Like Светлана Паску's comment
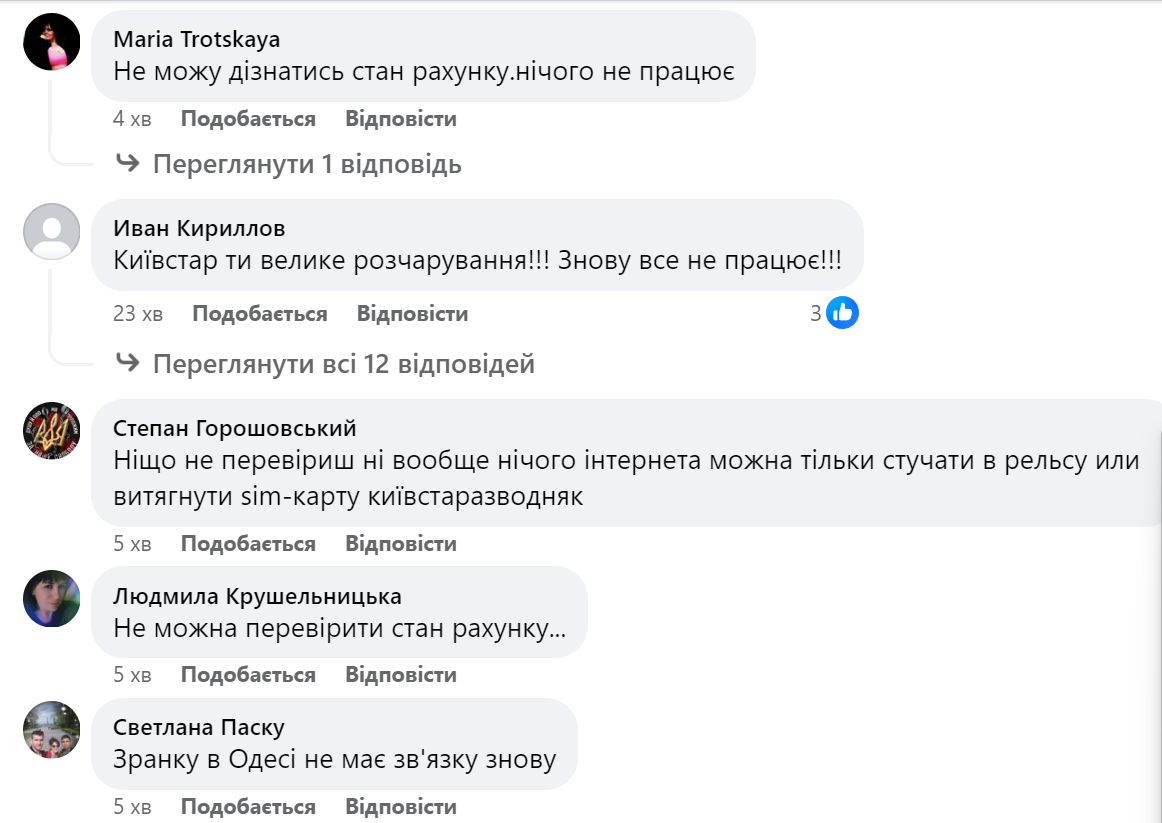Image resolution: width=1162 pixels, height=823 pixels. [248, 807]
